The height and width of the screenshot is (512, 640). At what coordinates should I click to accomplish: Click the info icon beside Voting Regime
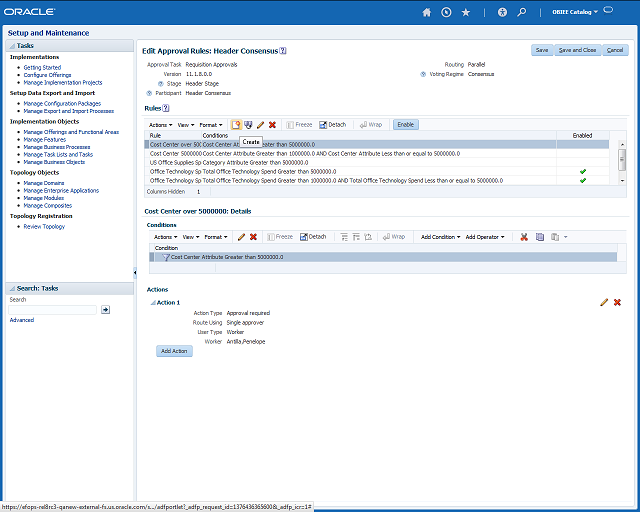click(x=423, y=74)
